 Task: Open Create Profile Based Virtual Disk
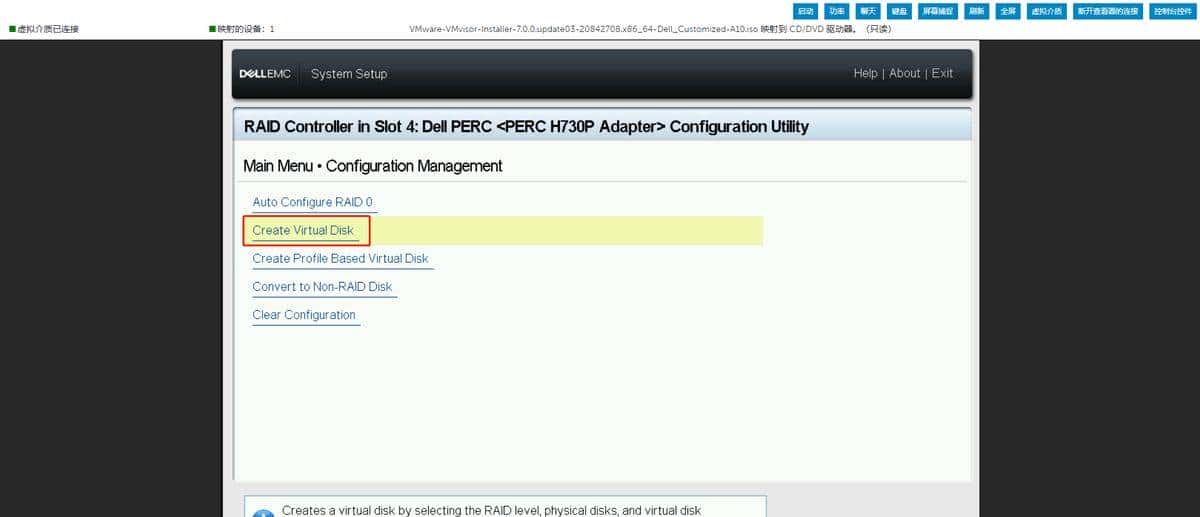pos(340,259)
